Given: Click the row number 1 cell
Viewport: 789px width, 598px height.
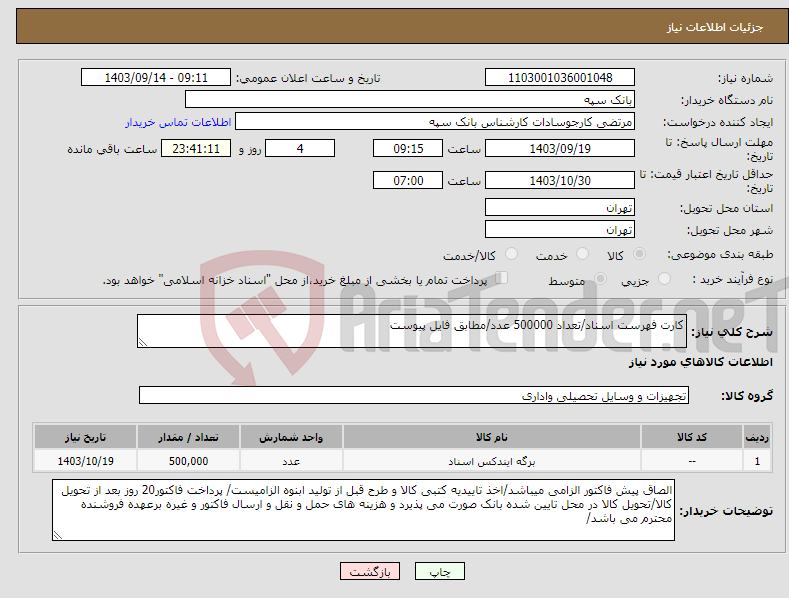Looking at the screenshot, I should pyautogui.click(x=757, y=461).
